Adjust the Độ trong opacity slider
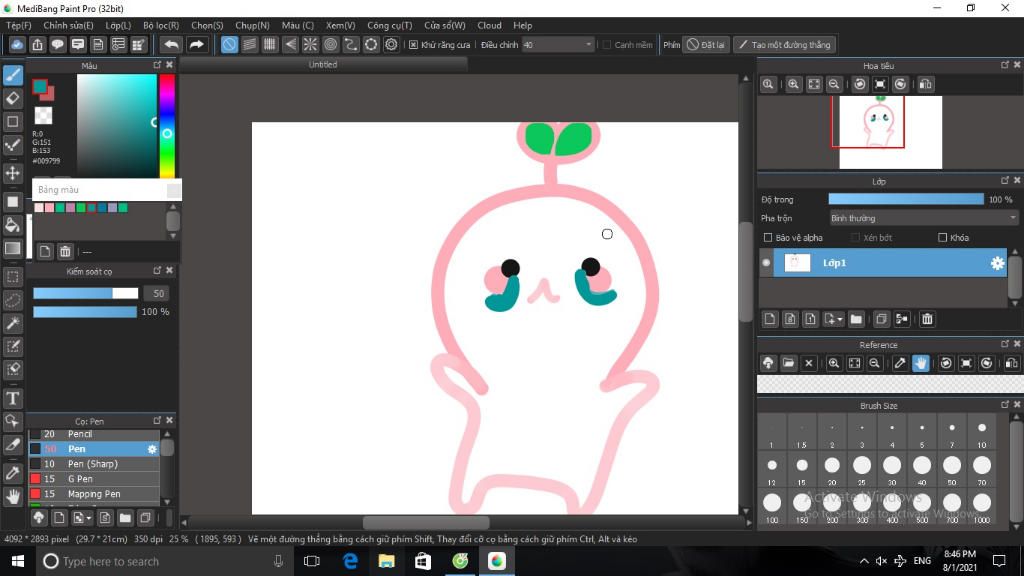1024x576 pixels. click(x=906, y=199)
